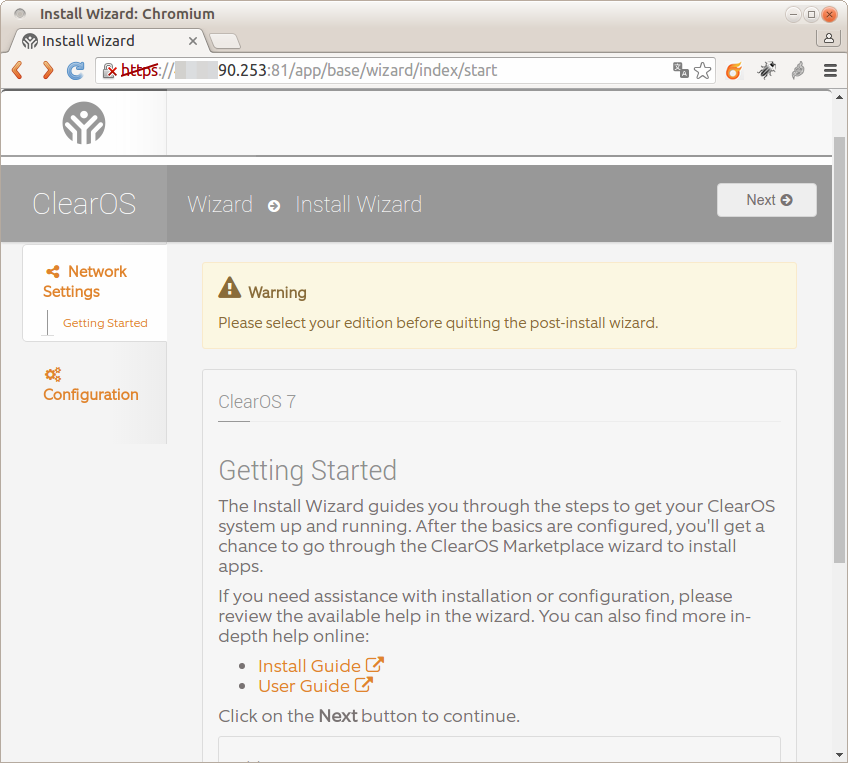Click the warning triangle icon
Image resolution: width=848 pixels, height=763 pixels.
click(230, 288)
